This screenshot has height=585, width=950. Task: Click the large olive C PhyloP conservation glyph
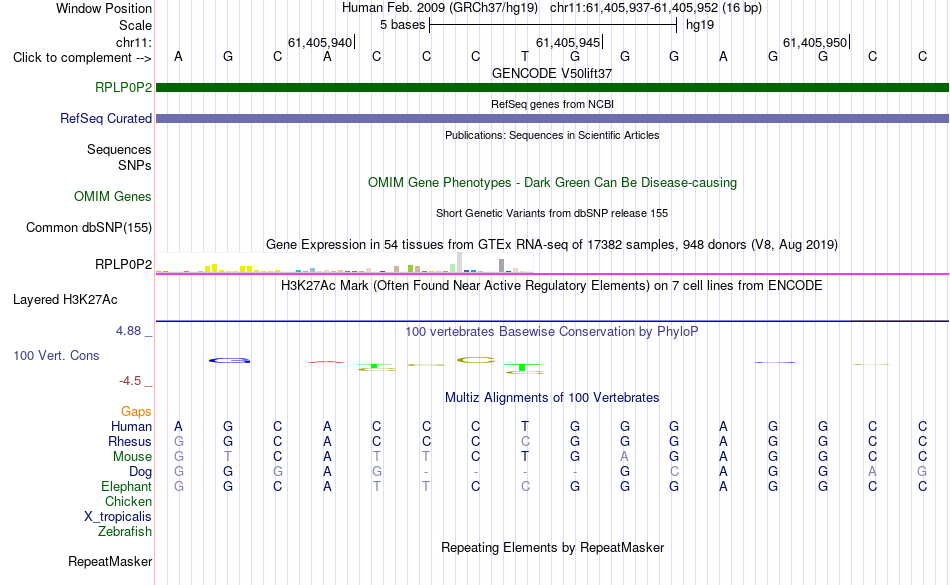point(476,360)
